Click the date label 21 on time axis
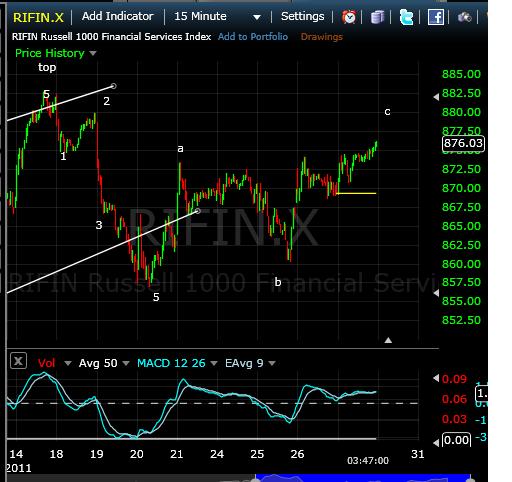Viewport: 512px width, 482px height. (x=177, y=454)
